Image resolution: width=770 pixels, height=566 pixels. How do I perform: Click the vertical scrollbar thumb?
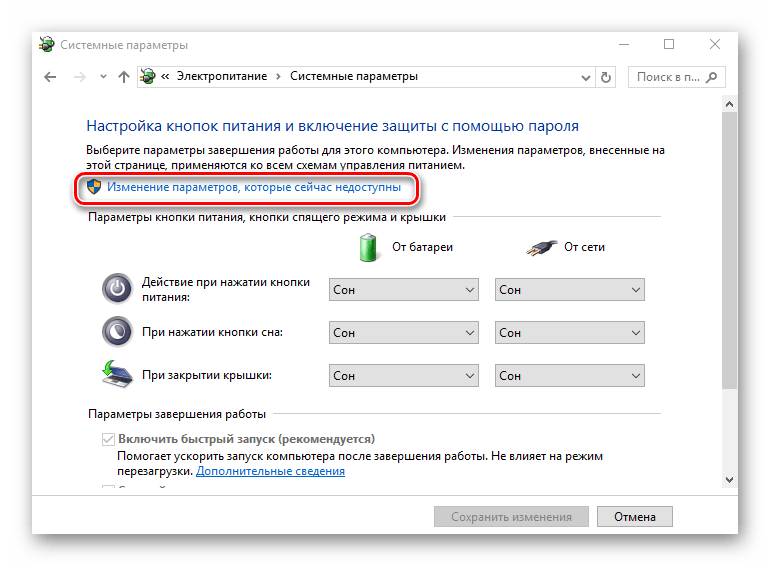729,250
